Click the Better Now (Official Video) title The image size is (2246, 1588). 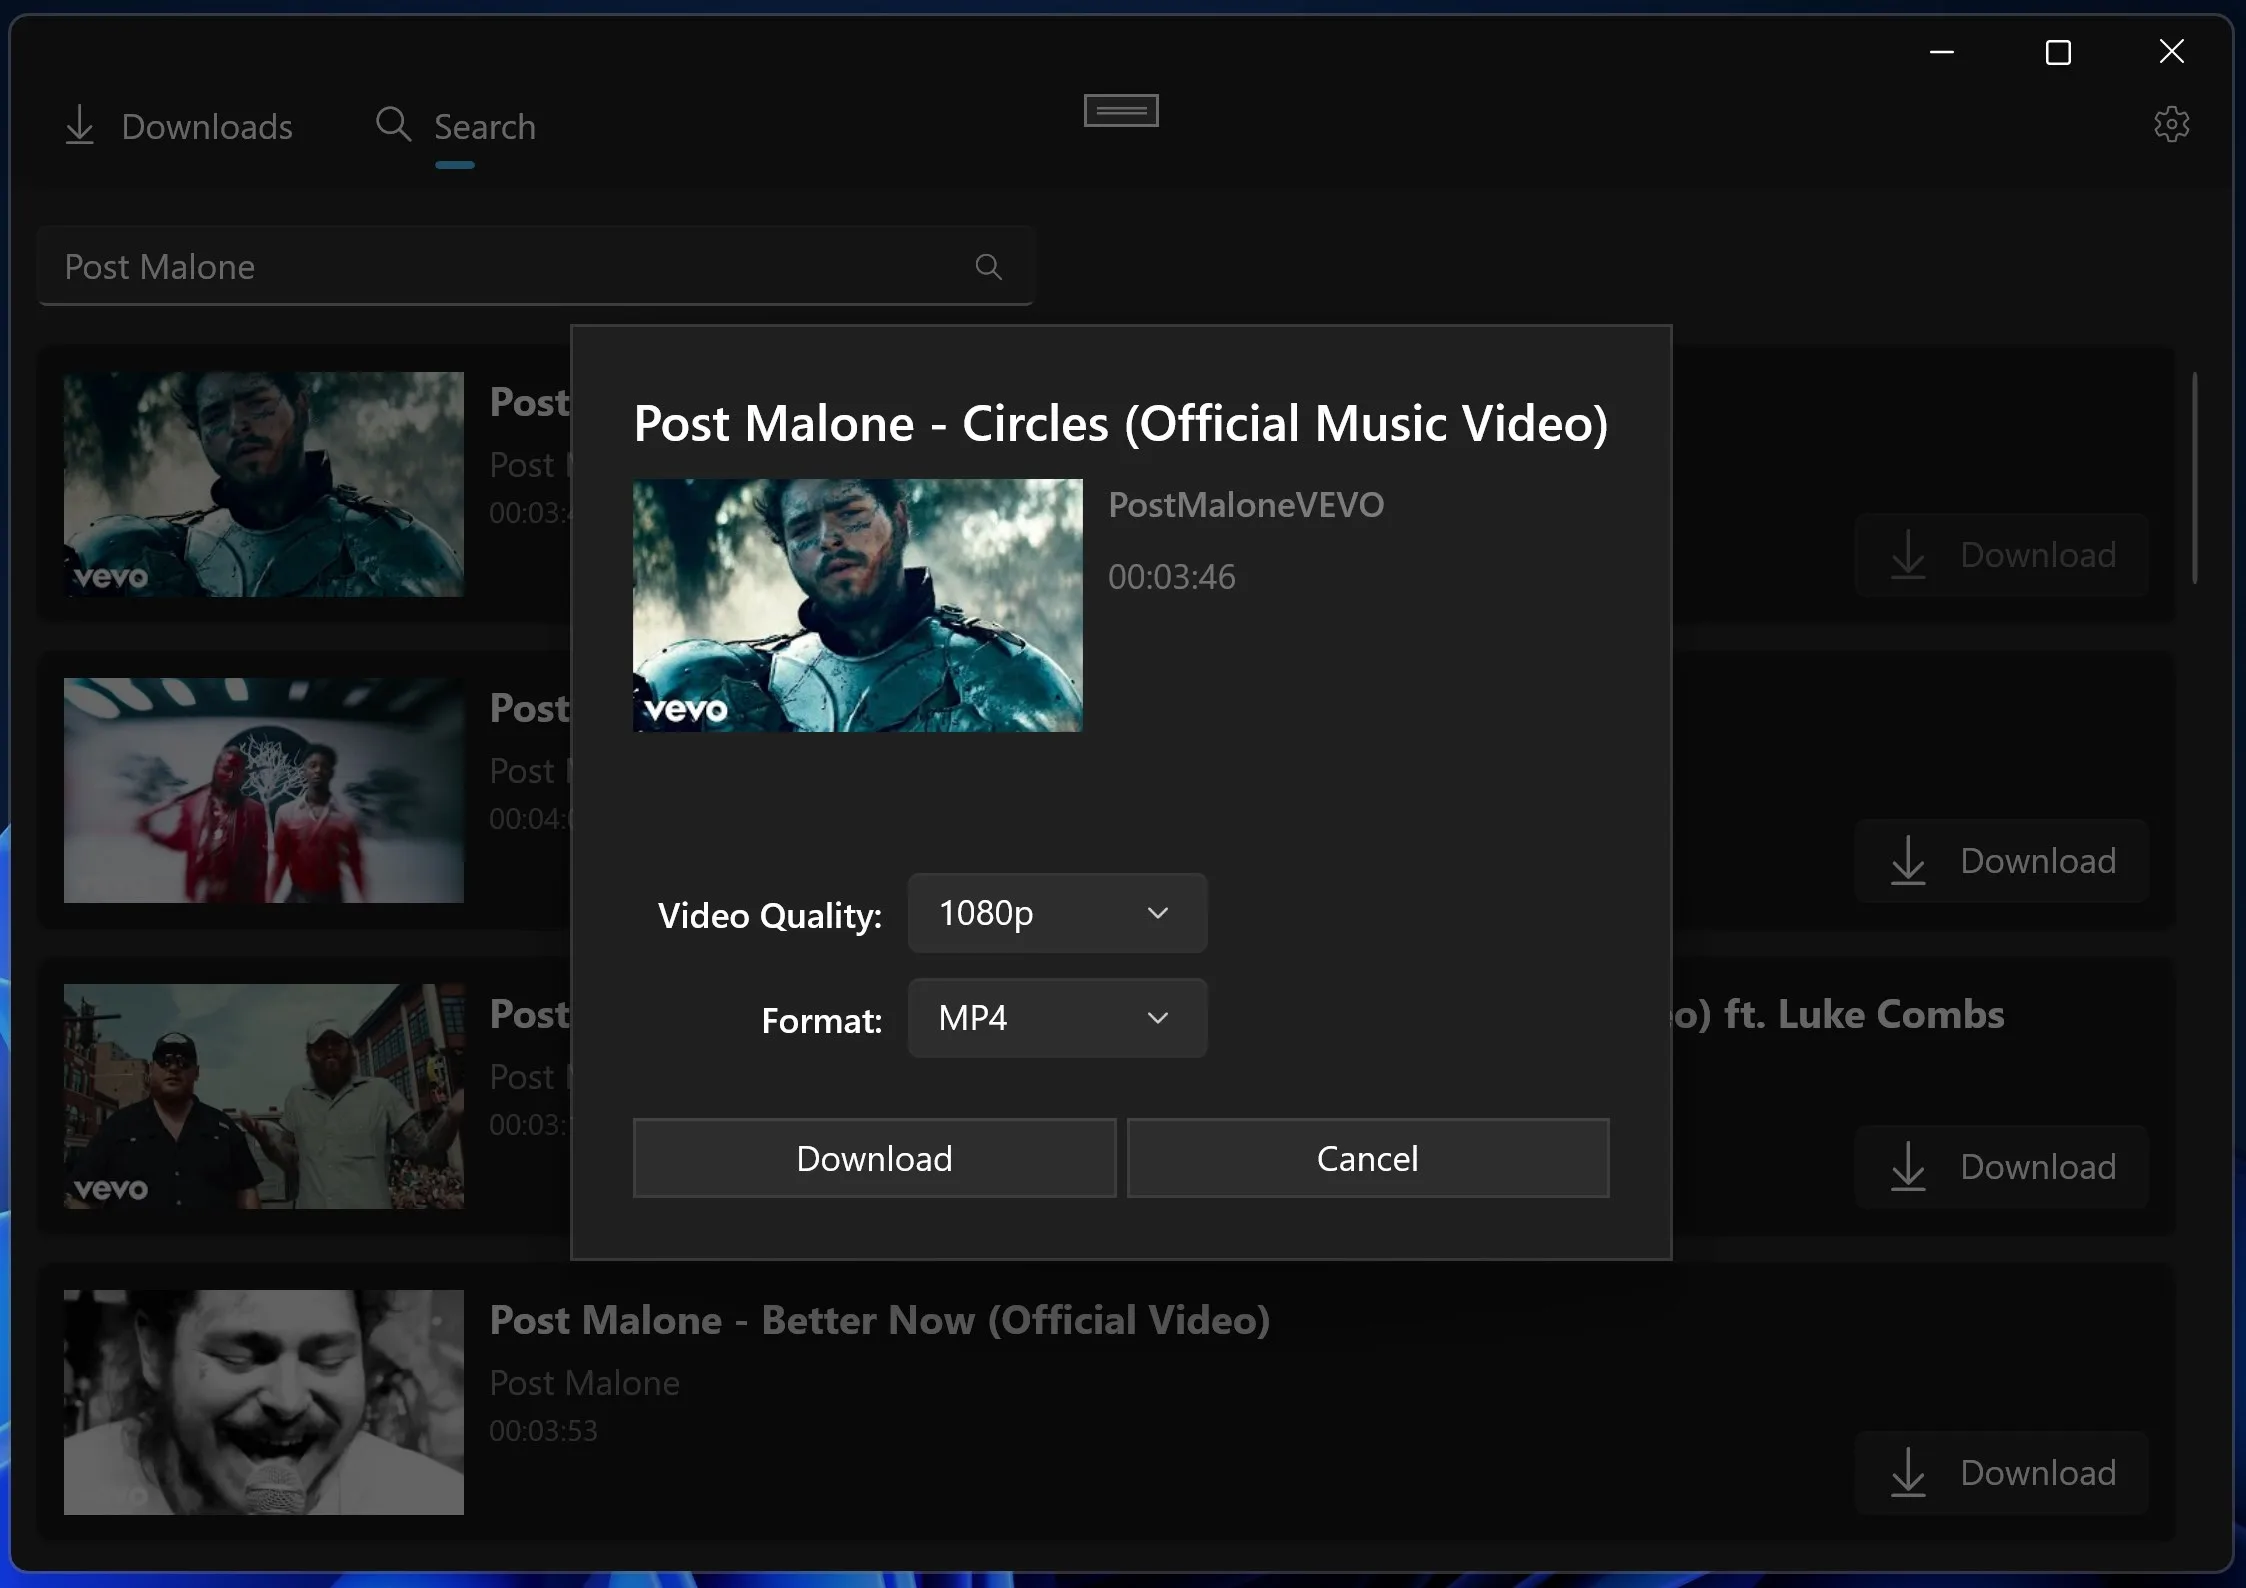pyautogui.click(x=880, y=1320)
